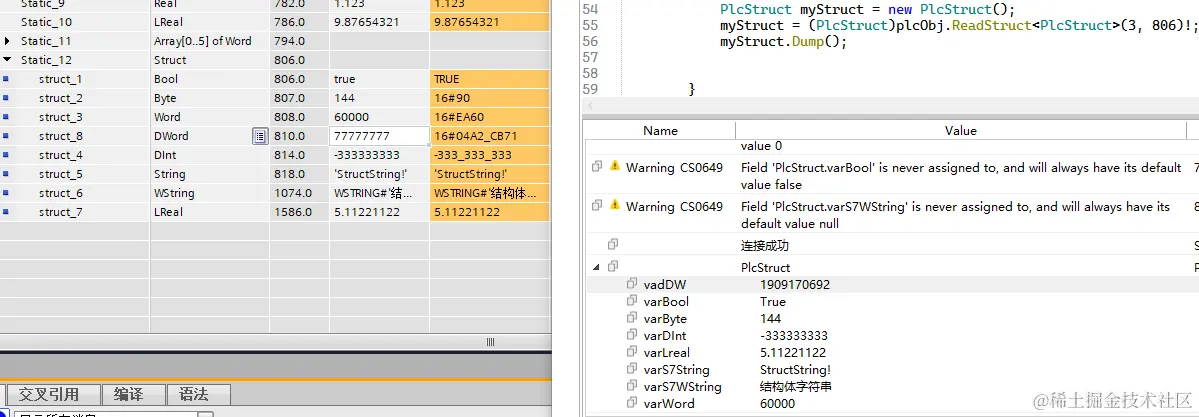This screenshot has height=417, width=1199.
Task: Click the 连接成功 output message
Action: point(765,246)
